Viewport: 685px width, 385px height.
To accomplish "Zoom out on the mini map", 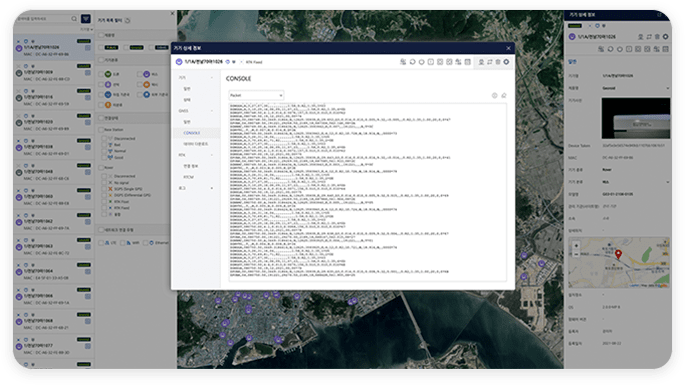I will coord(576,253).
